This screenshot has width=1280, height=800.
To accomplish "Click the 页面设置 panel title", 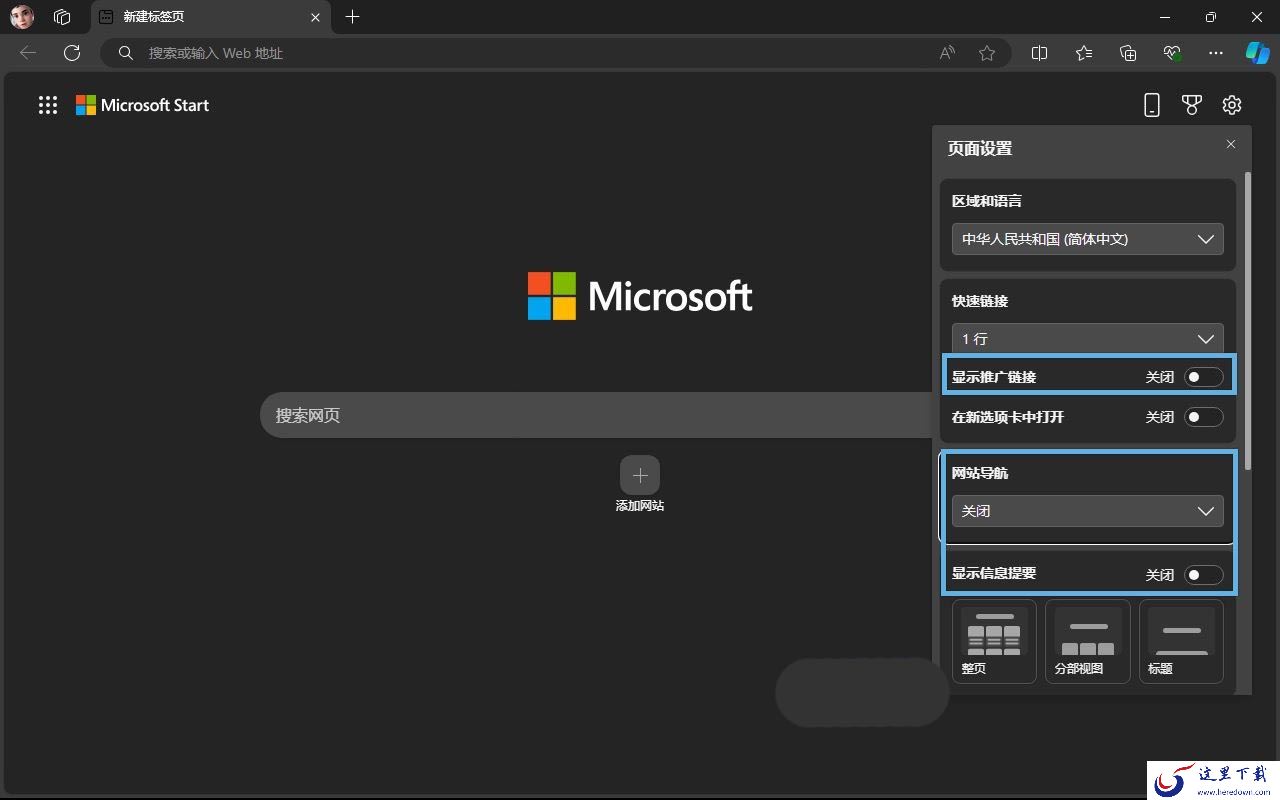I will [x=980, y=149].
